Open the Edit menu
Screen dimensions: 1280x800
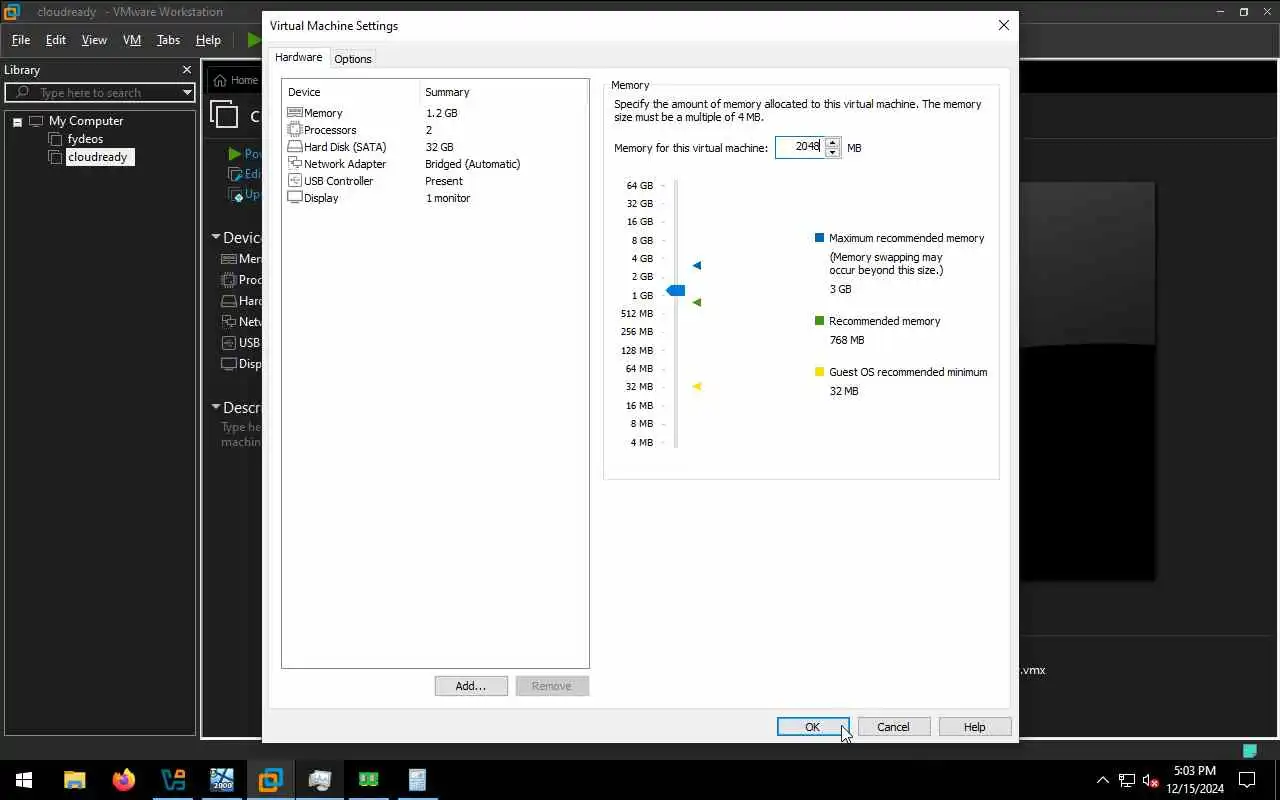[56, 40]
